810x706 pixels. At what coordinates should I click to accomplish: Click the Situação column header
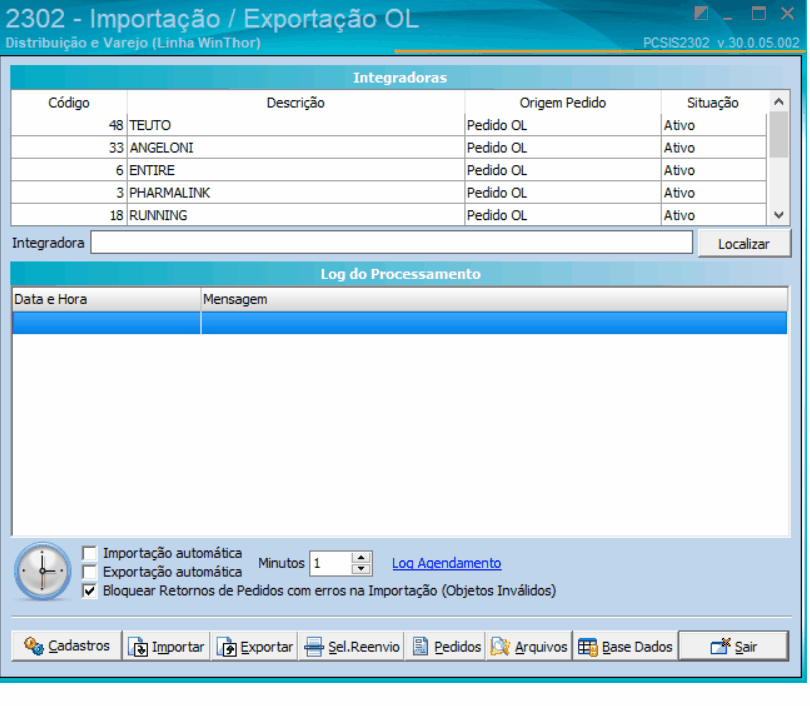click(712, 103)
